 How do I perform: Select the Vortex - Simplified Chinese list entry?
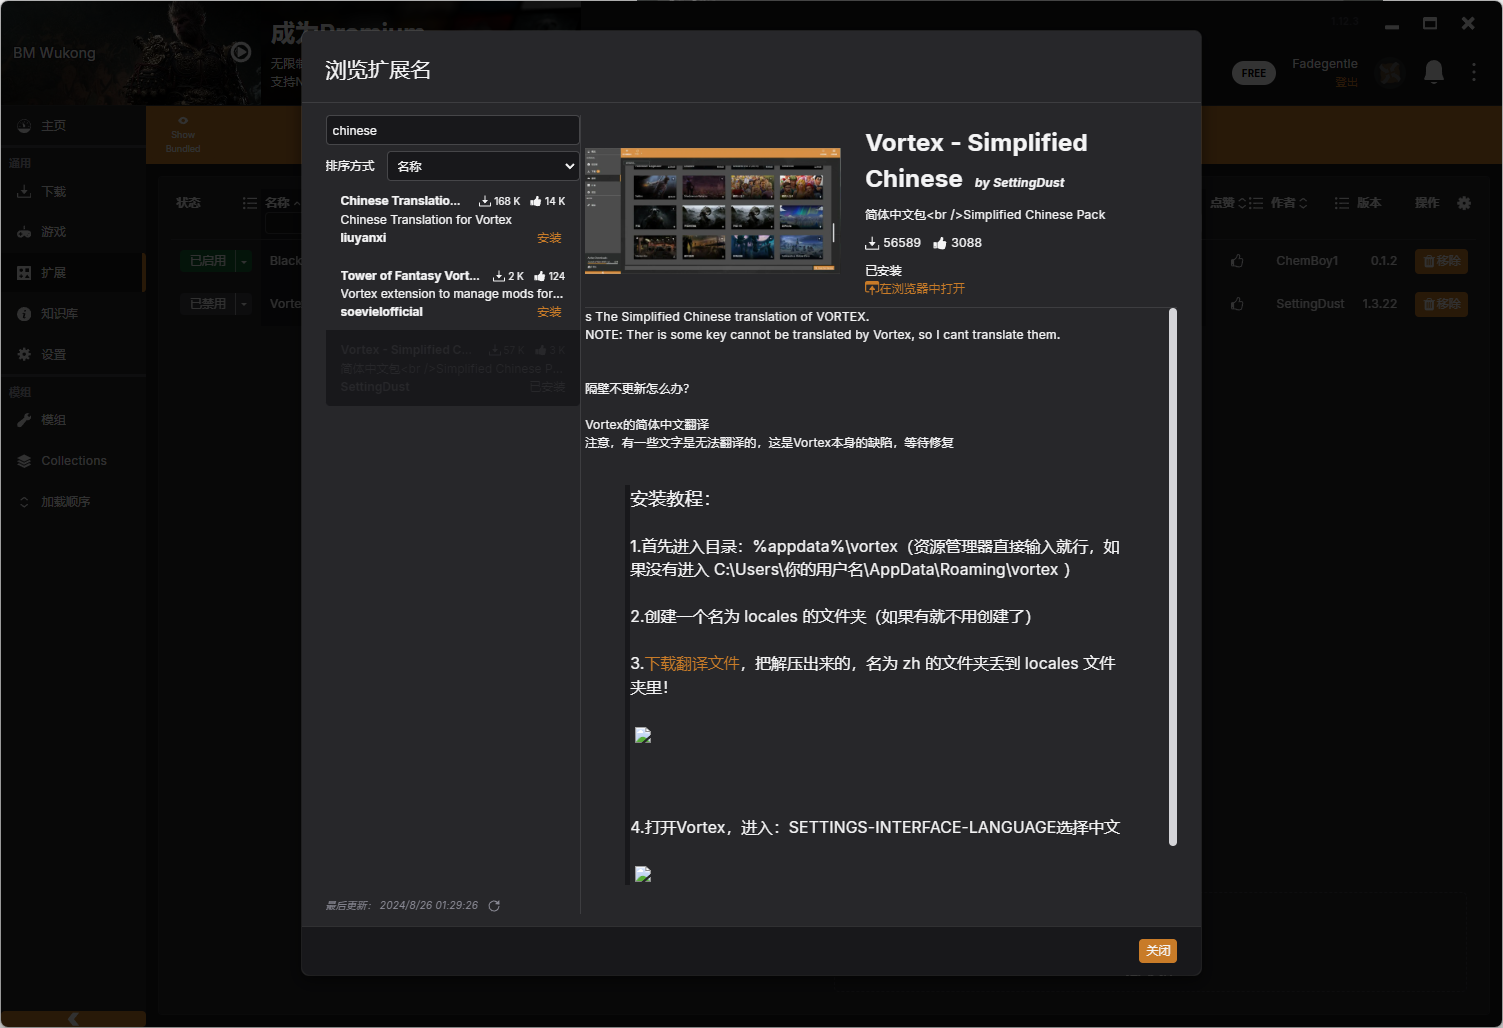[452, 368]
